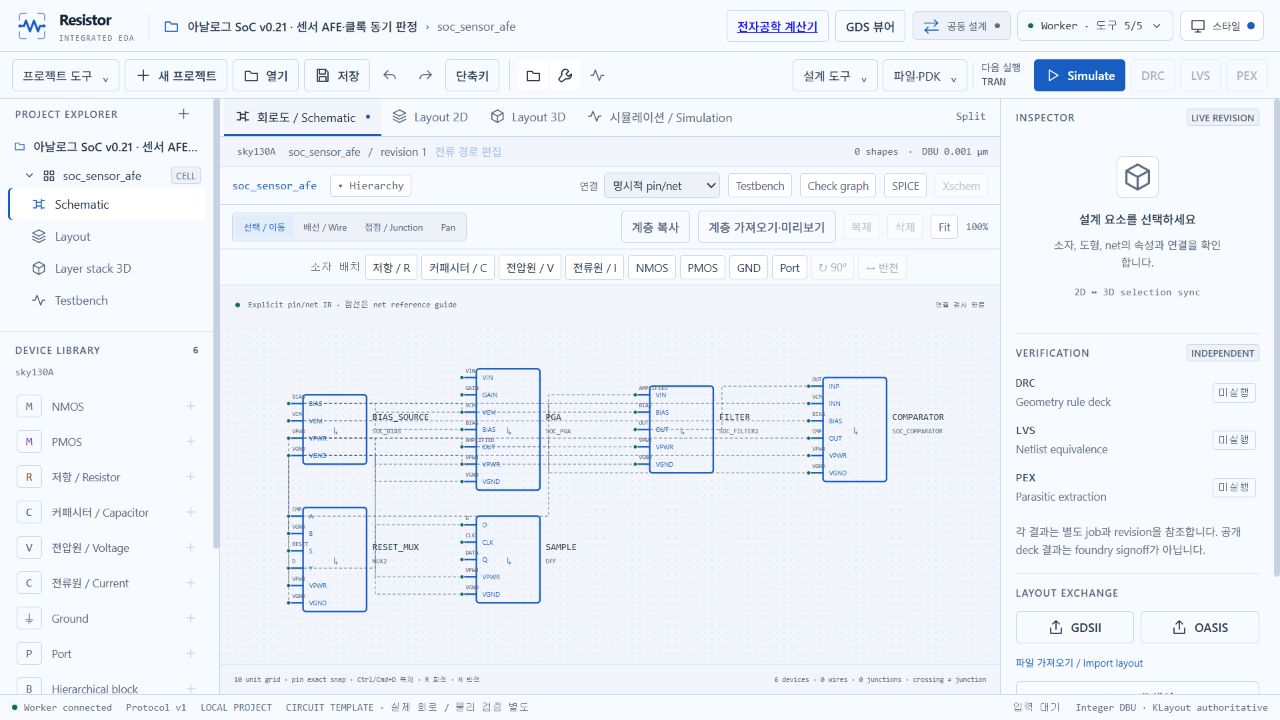Select the wrench tool icon
This screenshot has width=1280, height=720.
pos(565,76)
